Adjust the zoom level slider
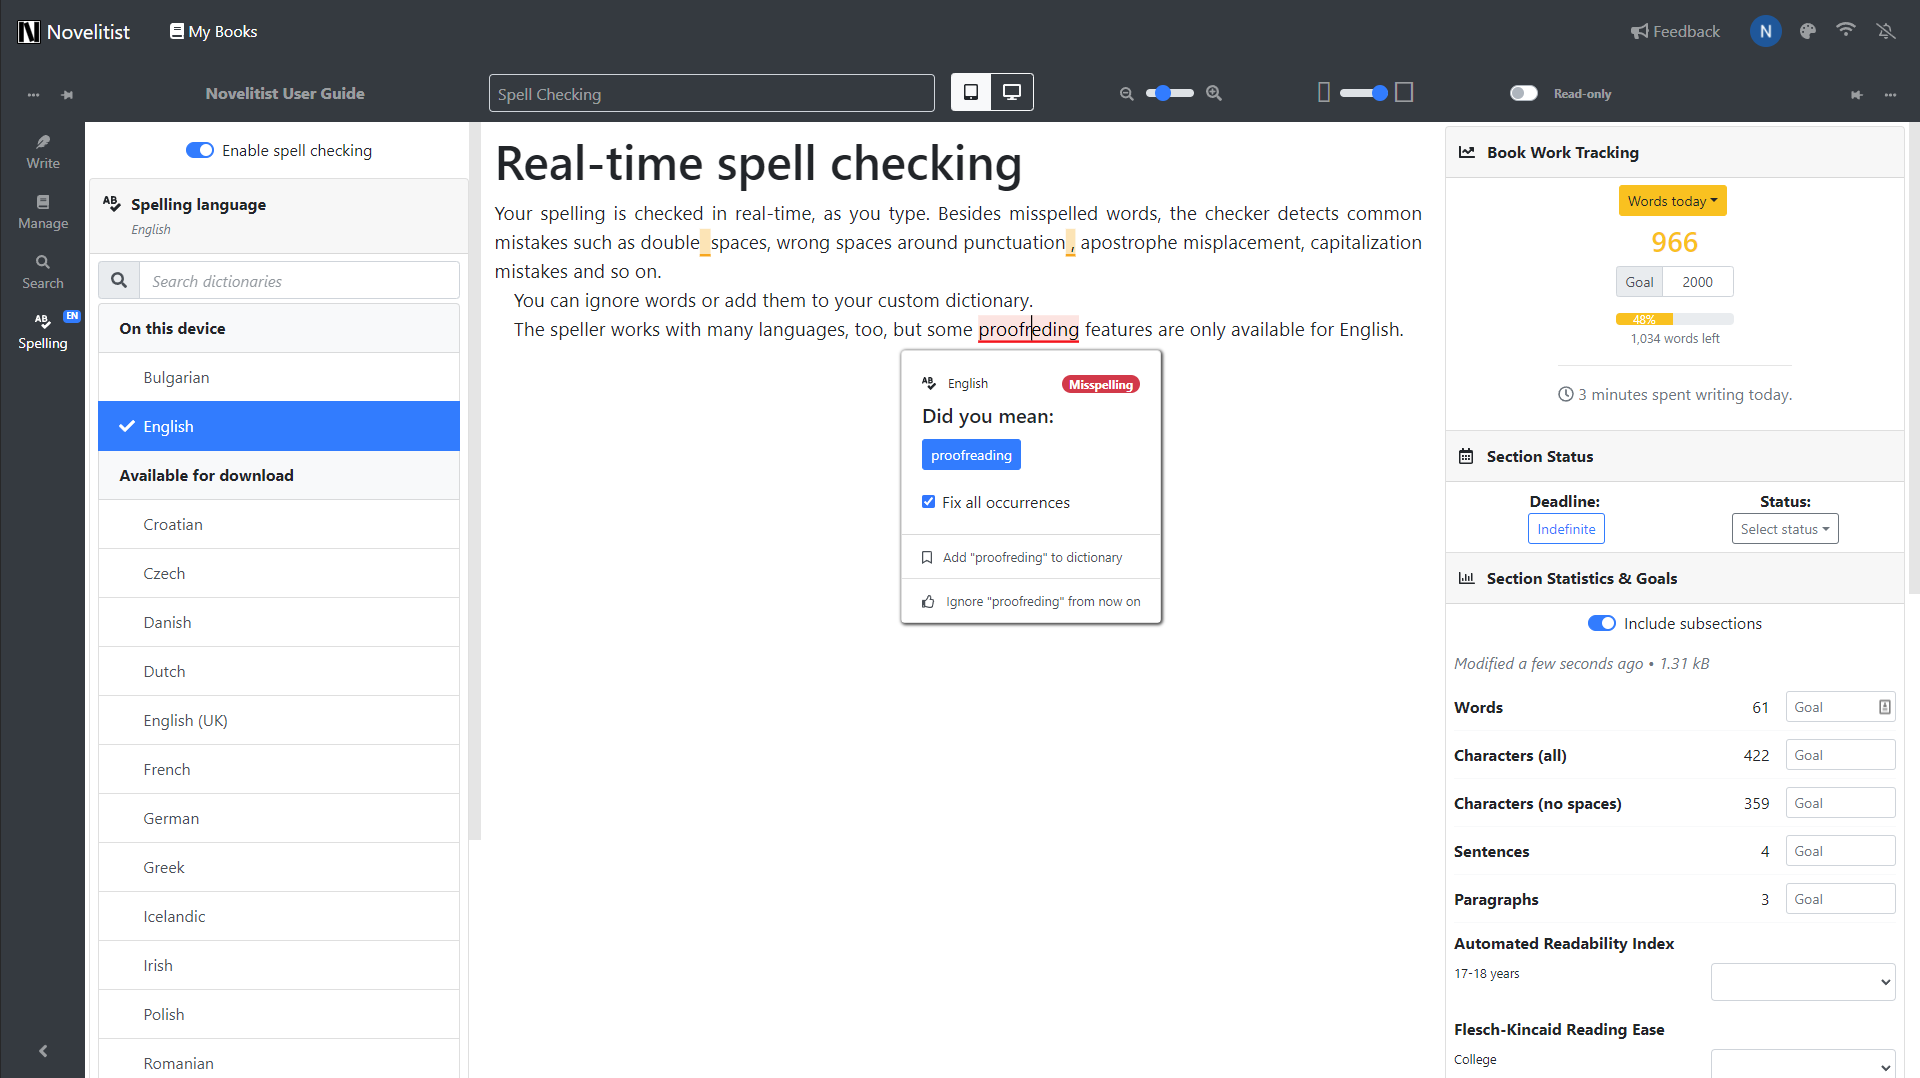The height and width of the screenshot is (1078, 1920). 1169,93
